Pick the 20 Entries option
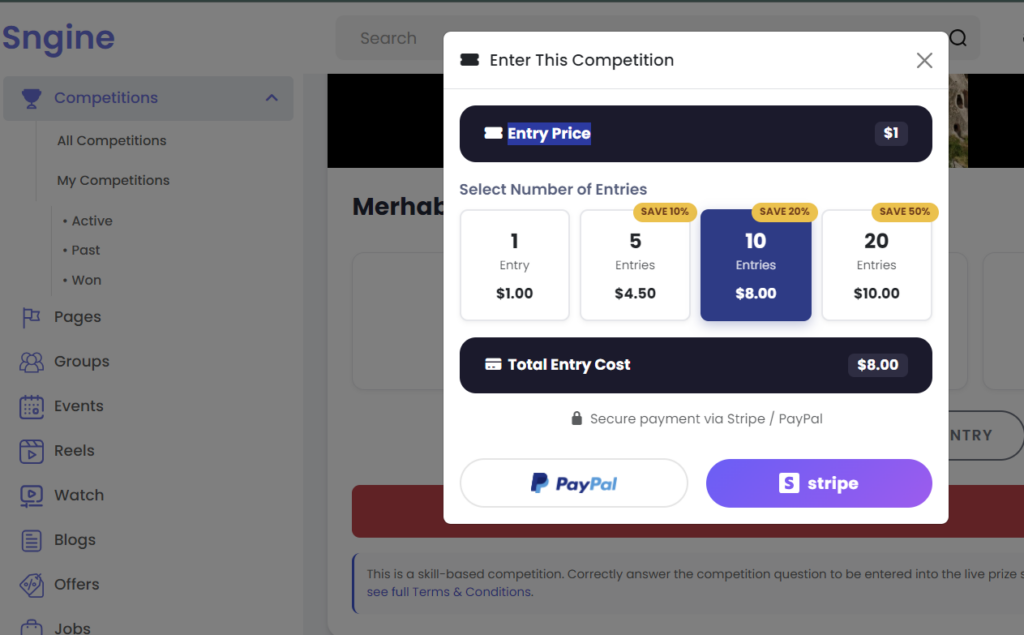Screen dimensions: 1024x635 click(x=876, y=265)
